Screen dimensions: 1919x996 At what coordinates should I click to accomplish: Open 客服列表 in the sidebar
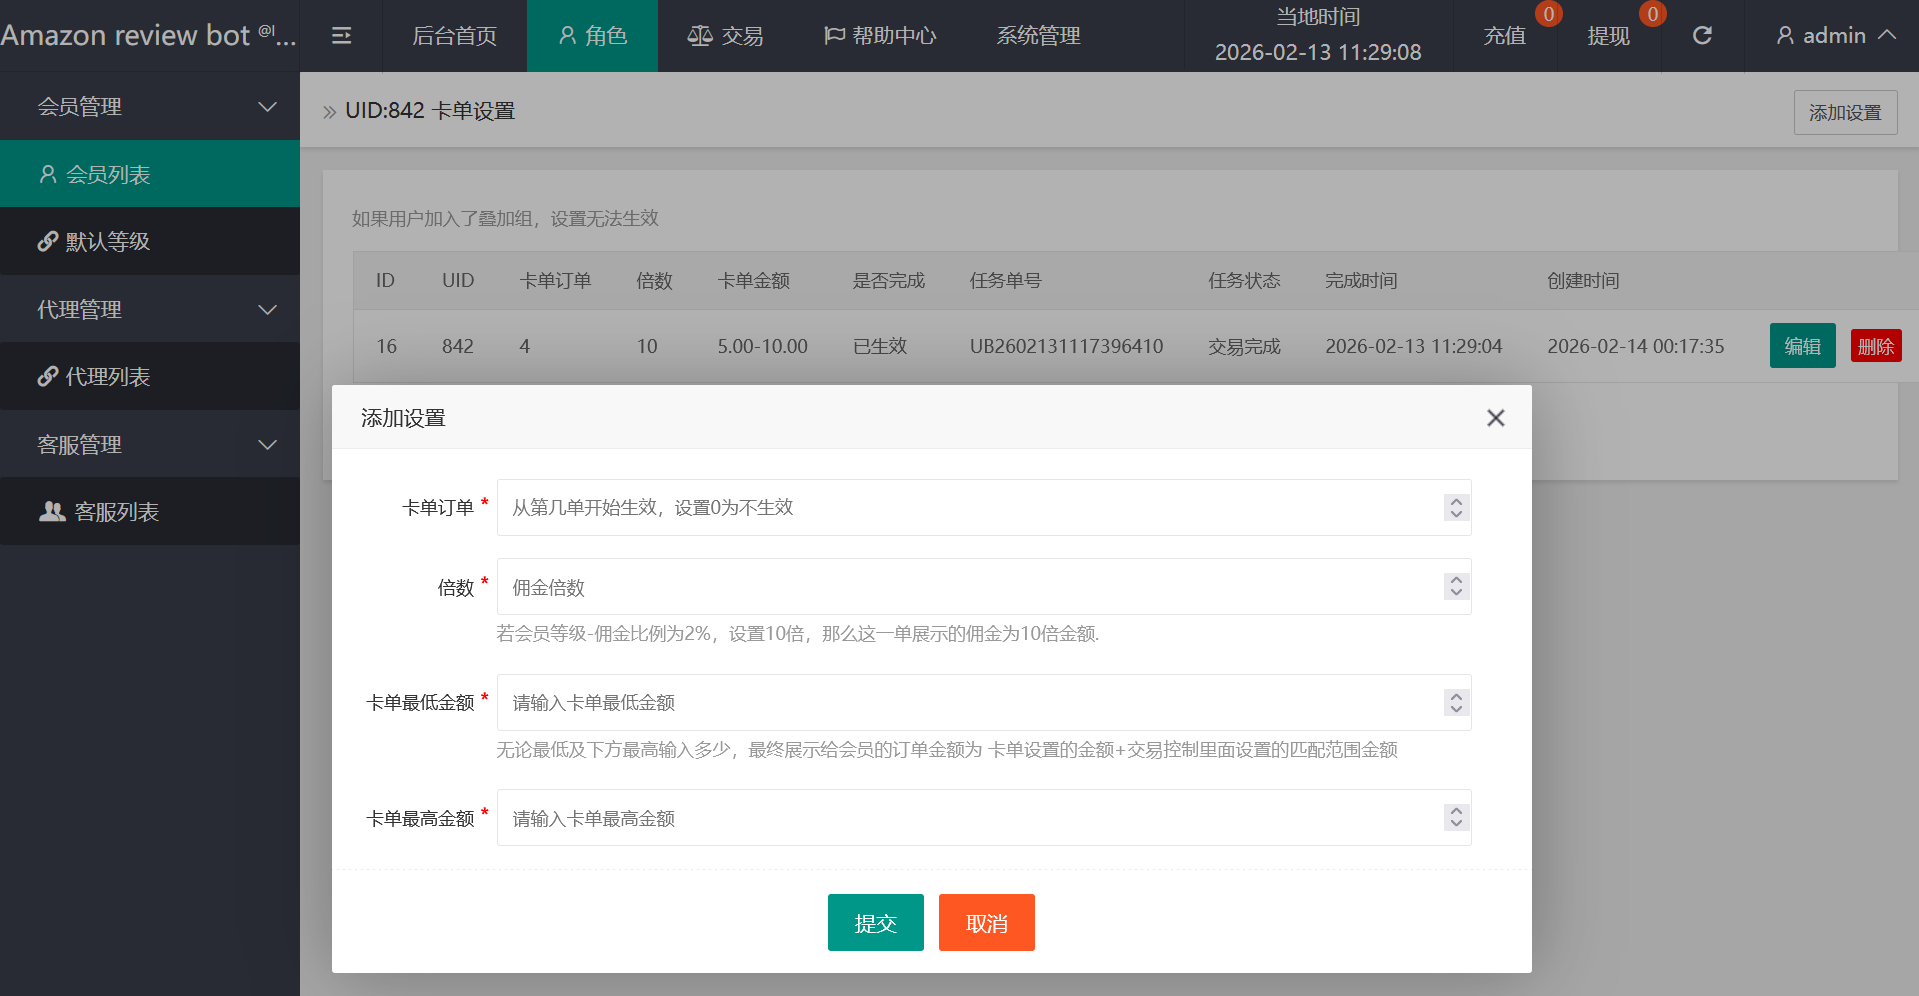pyautogui.click(x=150, y=512)
